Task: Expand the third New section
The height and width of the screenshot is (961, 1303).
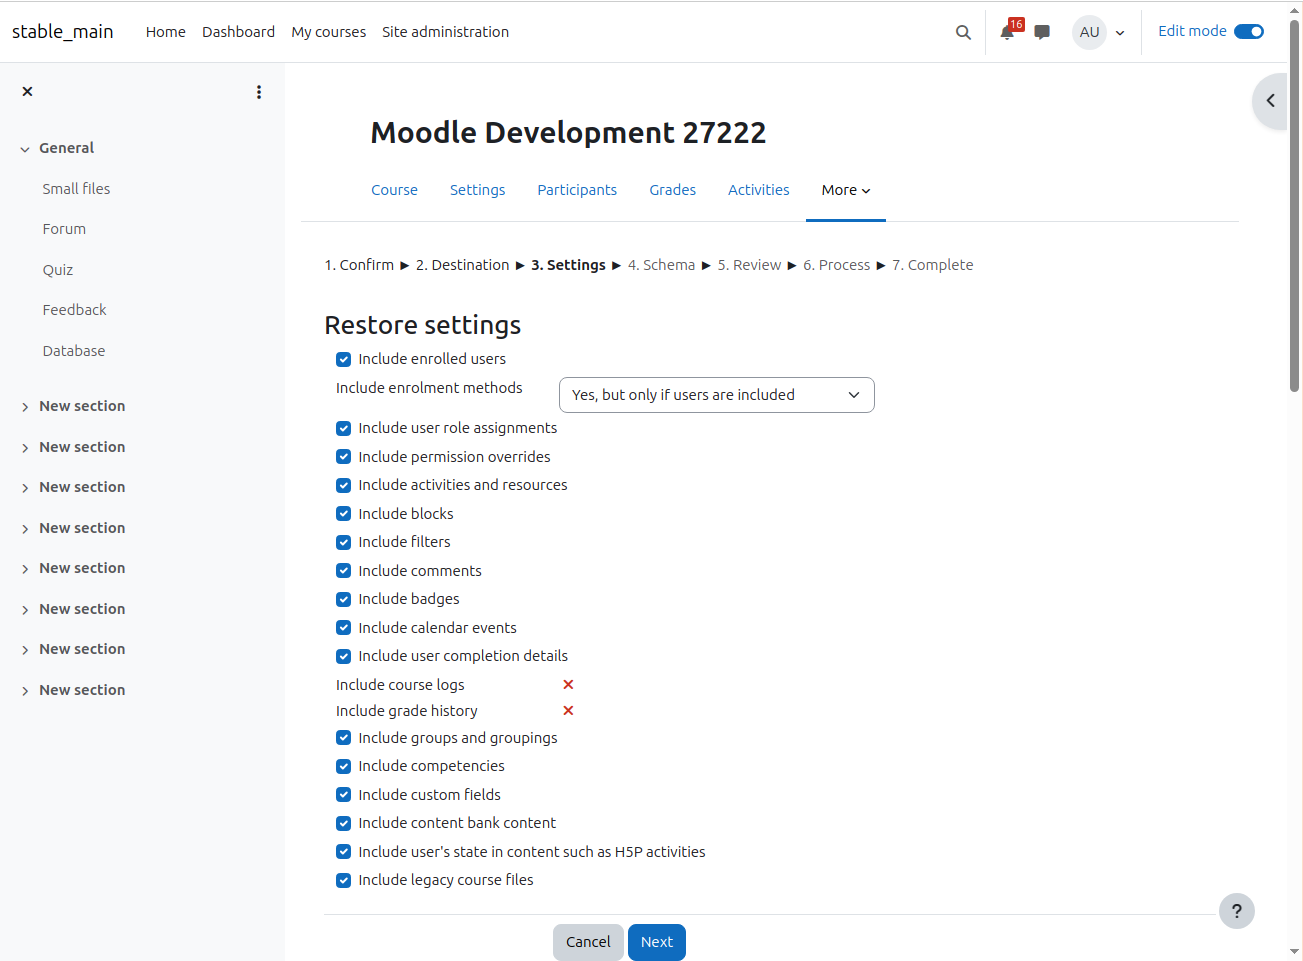Action: point(25,488)
